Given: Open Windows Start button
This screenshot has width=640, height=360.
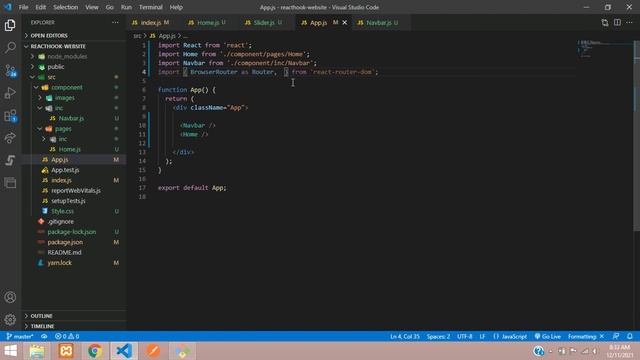Looking at the screenshot, I should click(11, 351).
